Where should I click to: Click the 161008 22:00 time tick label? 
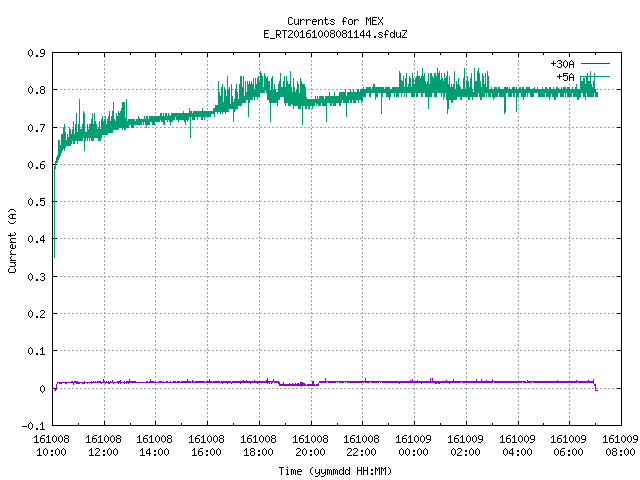point(361,445)
